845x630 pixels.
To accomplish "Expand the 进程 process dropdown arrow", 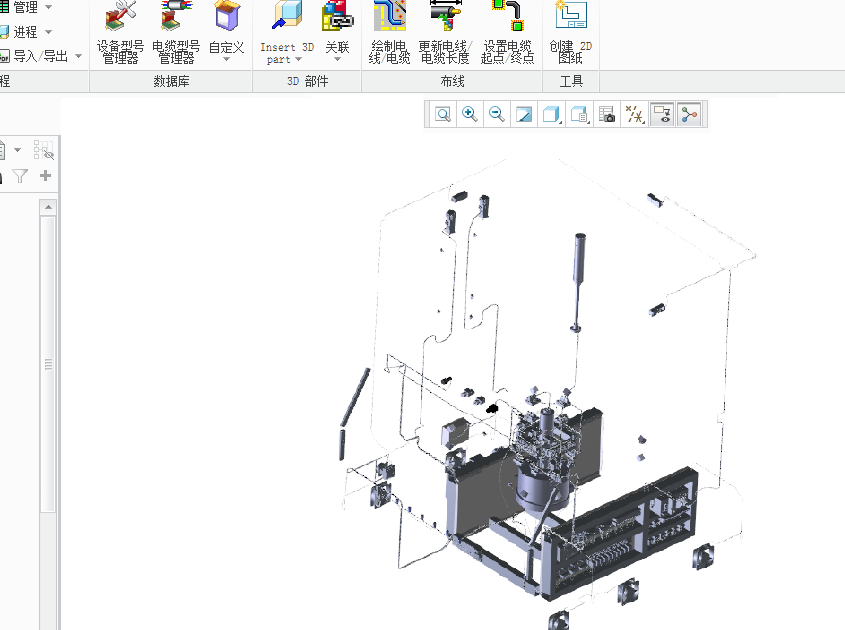I will coord(49,32).
